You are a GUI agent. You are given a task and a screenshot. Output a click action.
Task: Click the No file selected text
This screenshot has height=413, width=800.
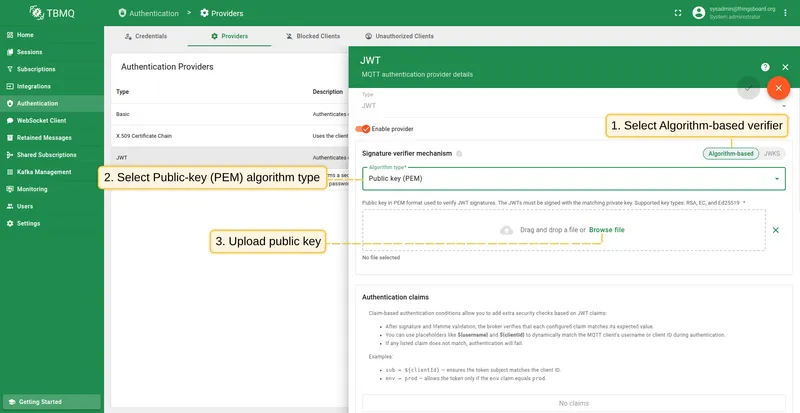click(381, 258)
